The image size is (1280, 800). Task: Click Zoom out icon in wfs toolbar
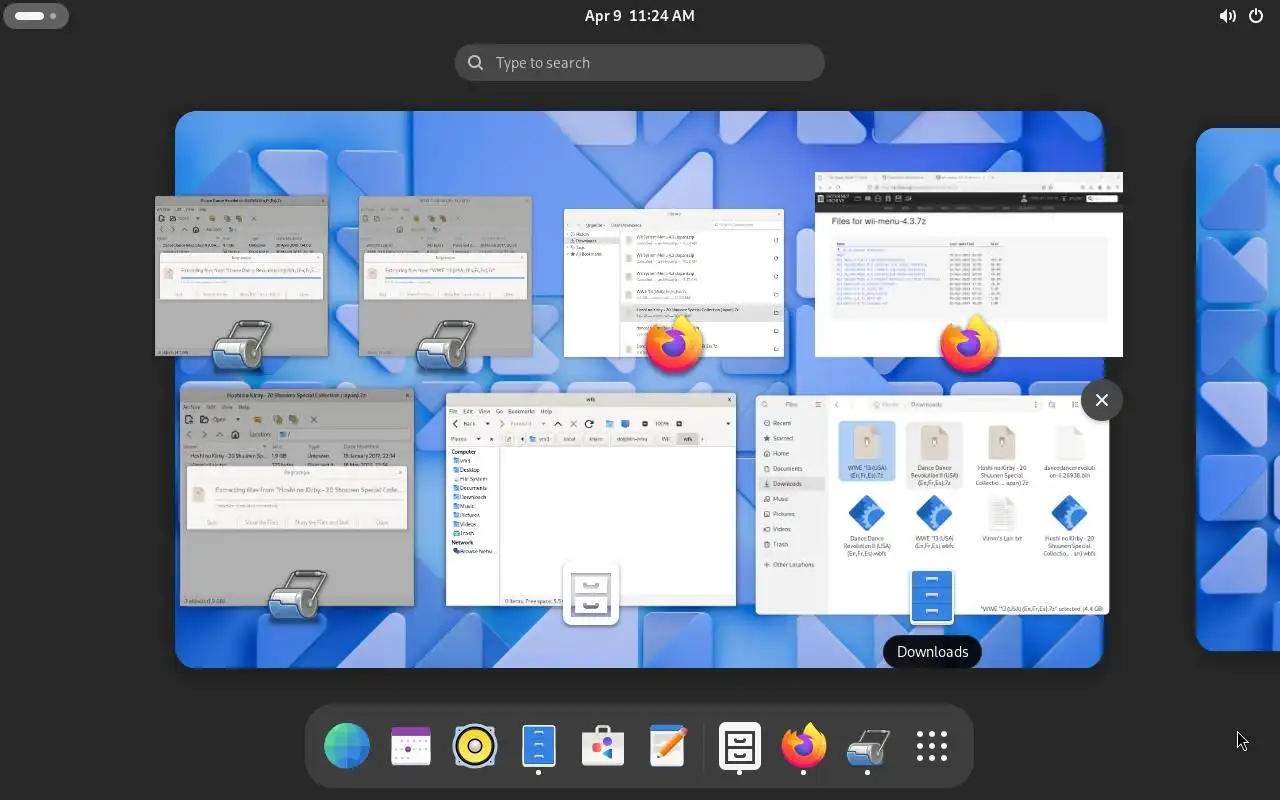(645, 424)
